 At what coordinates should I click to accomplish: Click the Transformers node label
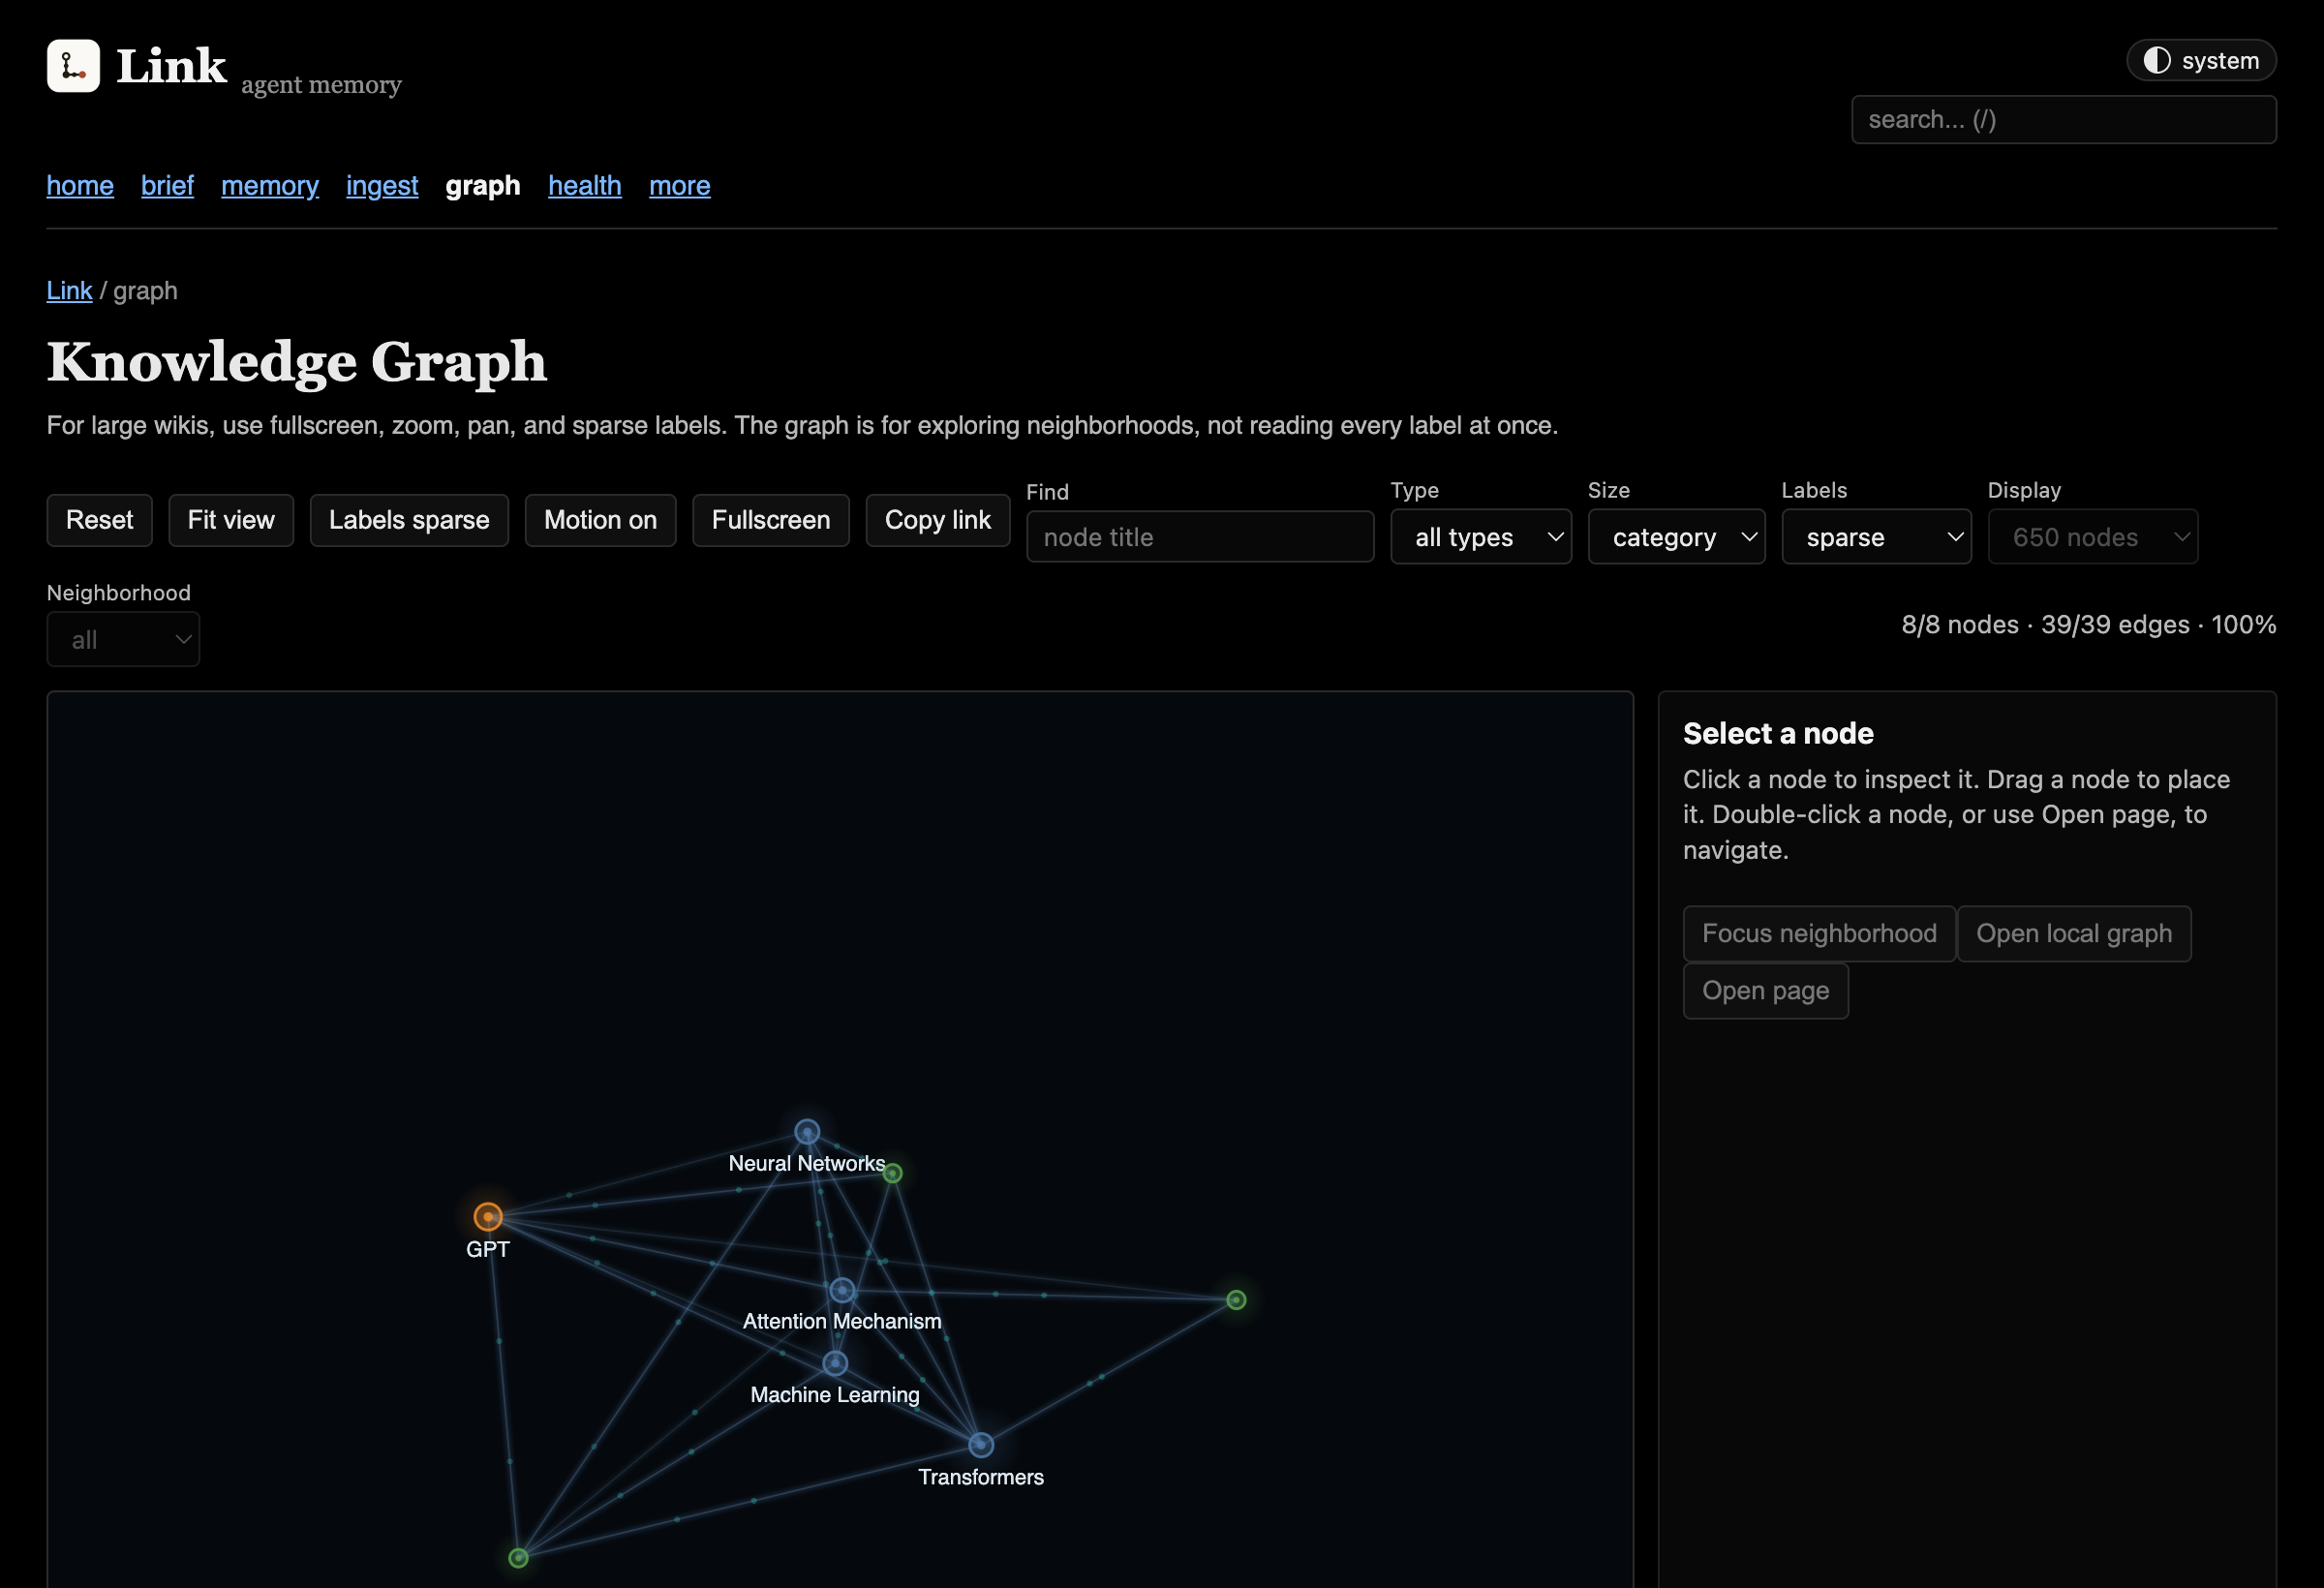tap(981, 1477)
